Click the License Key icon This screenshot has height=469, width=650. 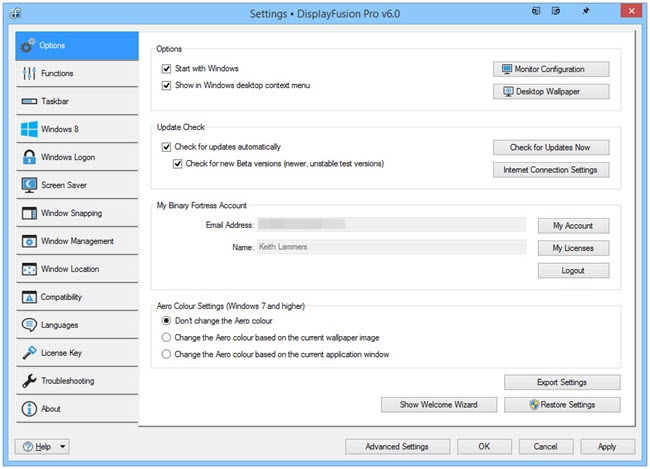[29, 353]
